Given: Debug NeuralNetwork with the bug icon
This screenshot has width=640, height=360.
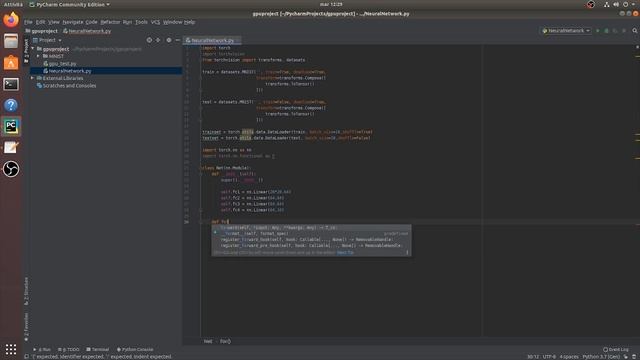Looking at the screenshot, I should tap(607, 31).
